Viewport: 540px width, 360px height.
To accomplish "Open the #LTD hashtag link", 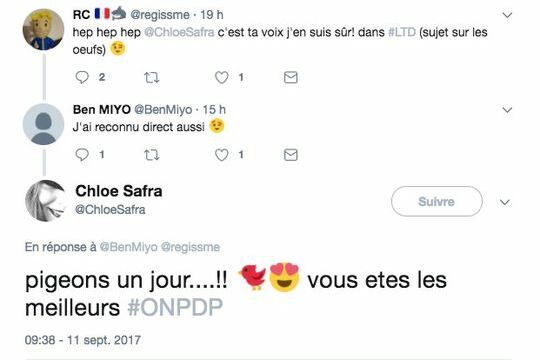I will pyautogui.click(x=402, y=32).
